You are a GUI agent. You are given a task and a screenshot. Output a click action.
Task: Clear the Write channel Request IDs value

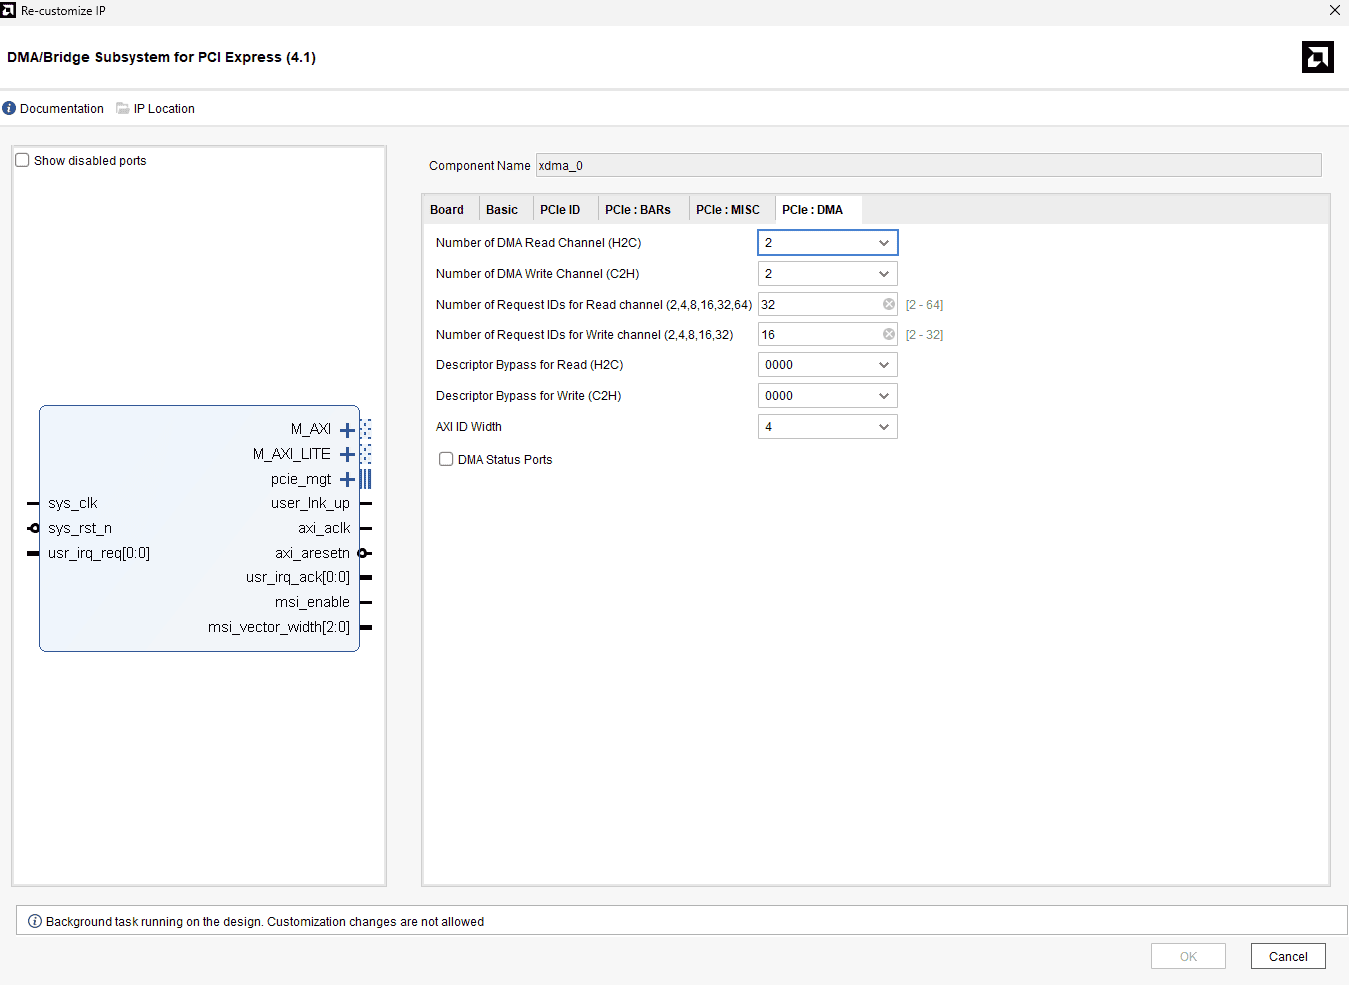[888, 335]
